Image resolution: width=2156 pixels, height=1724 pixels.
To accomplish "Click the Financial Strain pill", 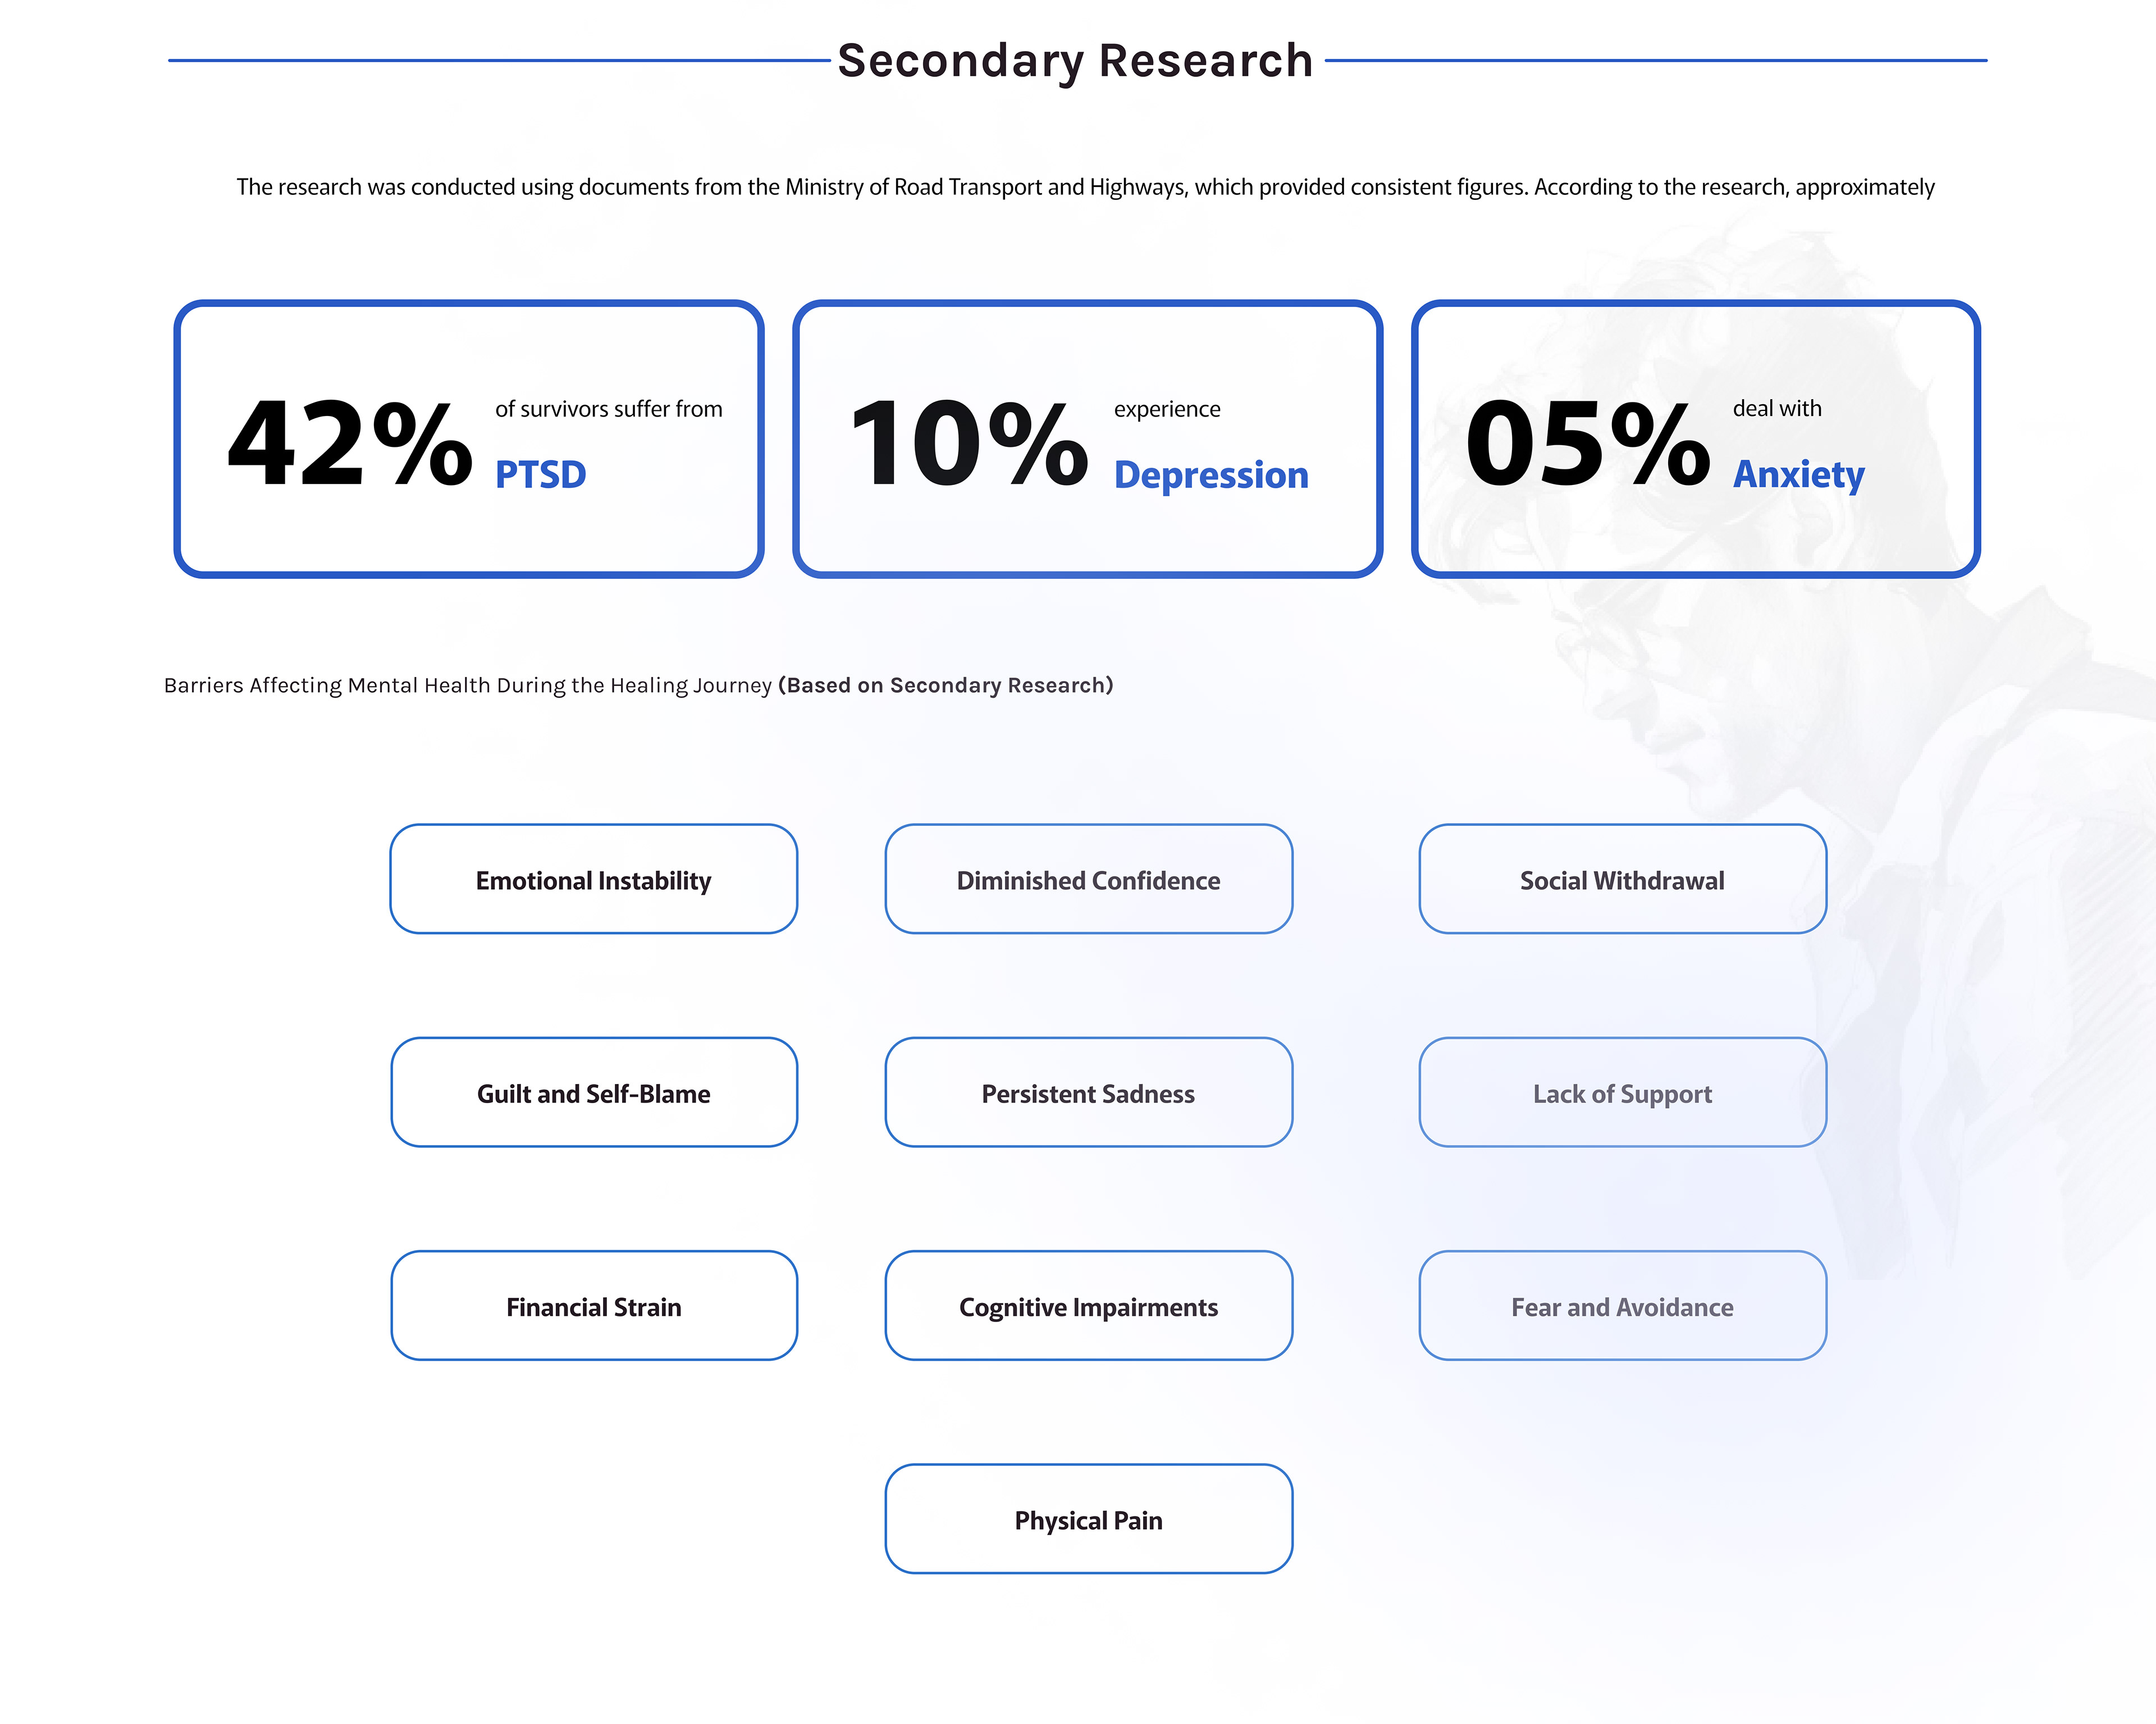I will (x=593, y=1306).
